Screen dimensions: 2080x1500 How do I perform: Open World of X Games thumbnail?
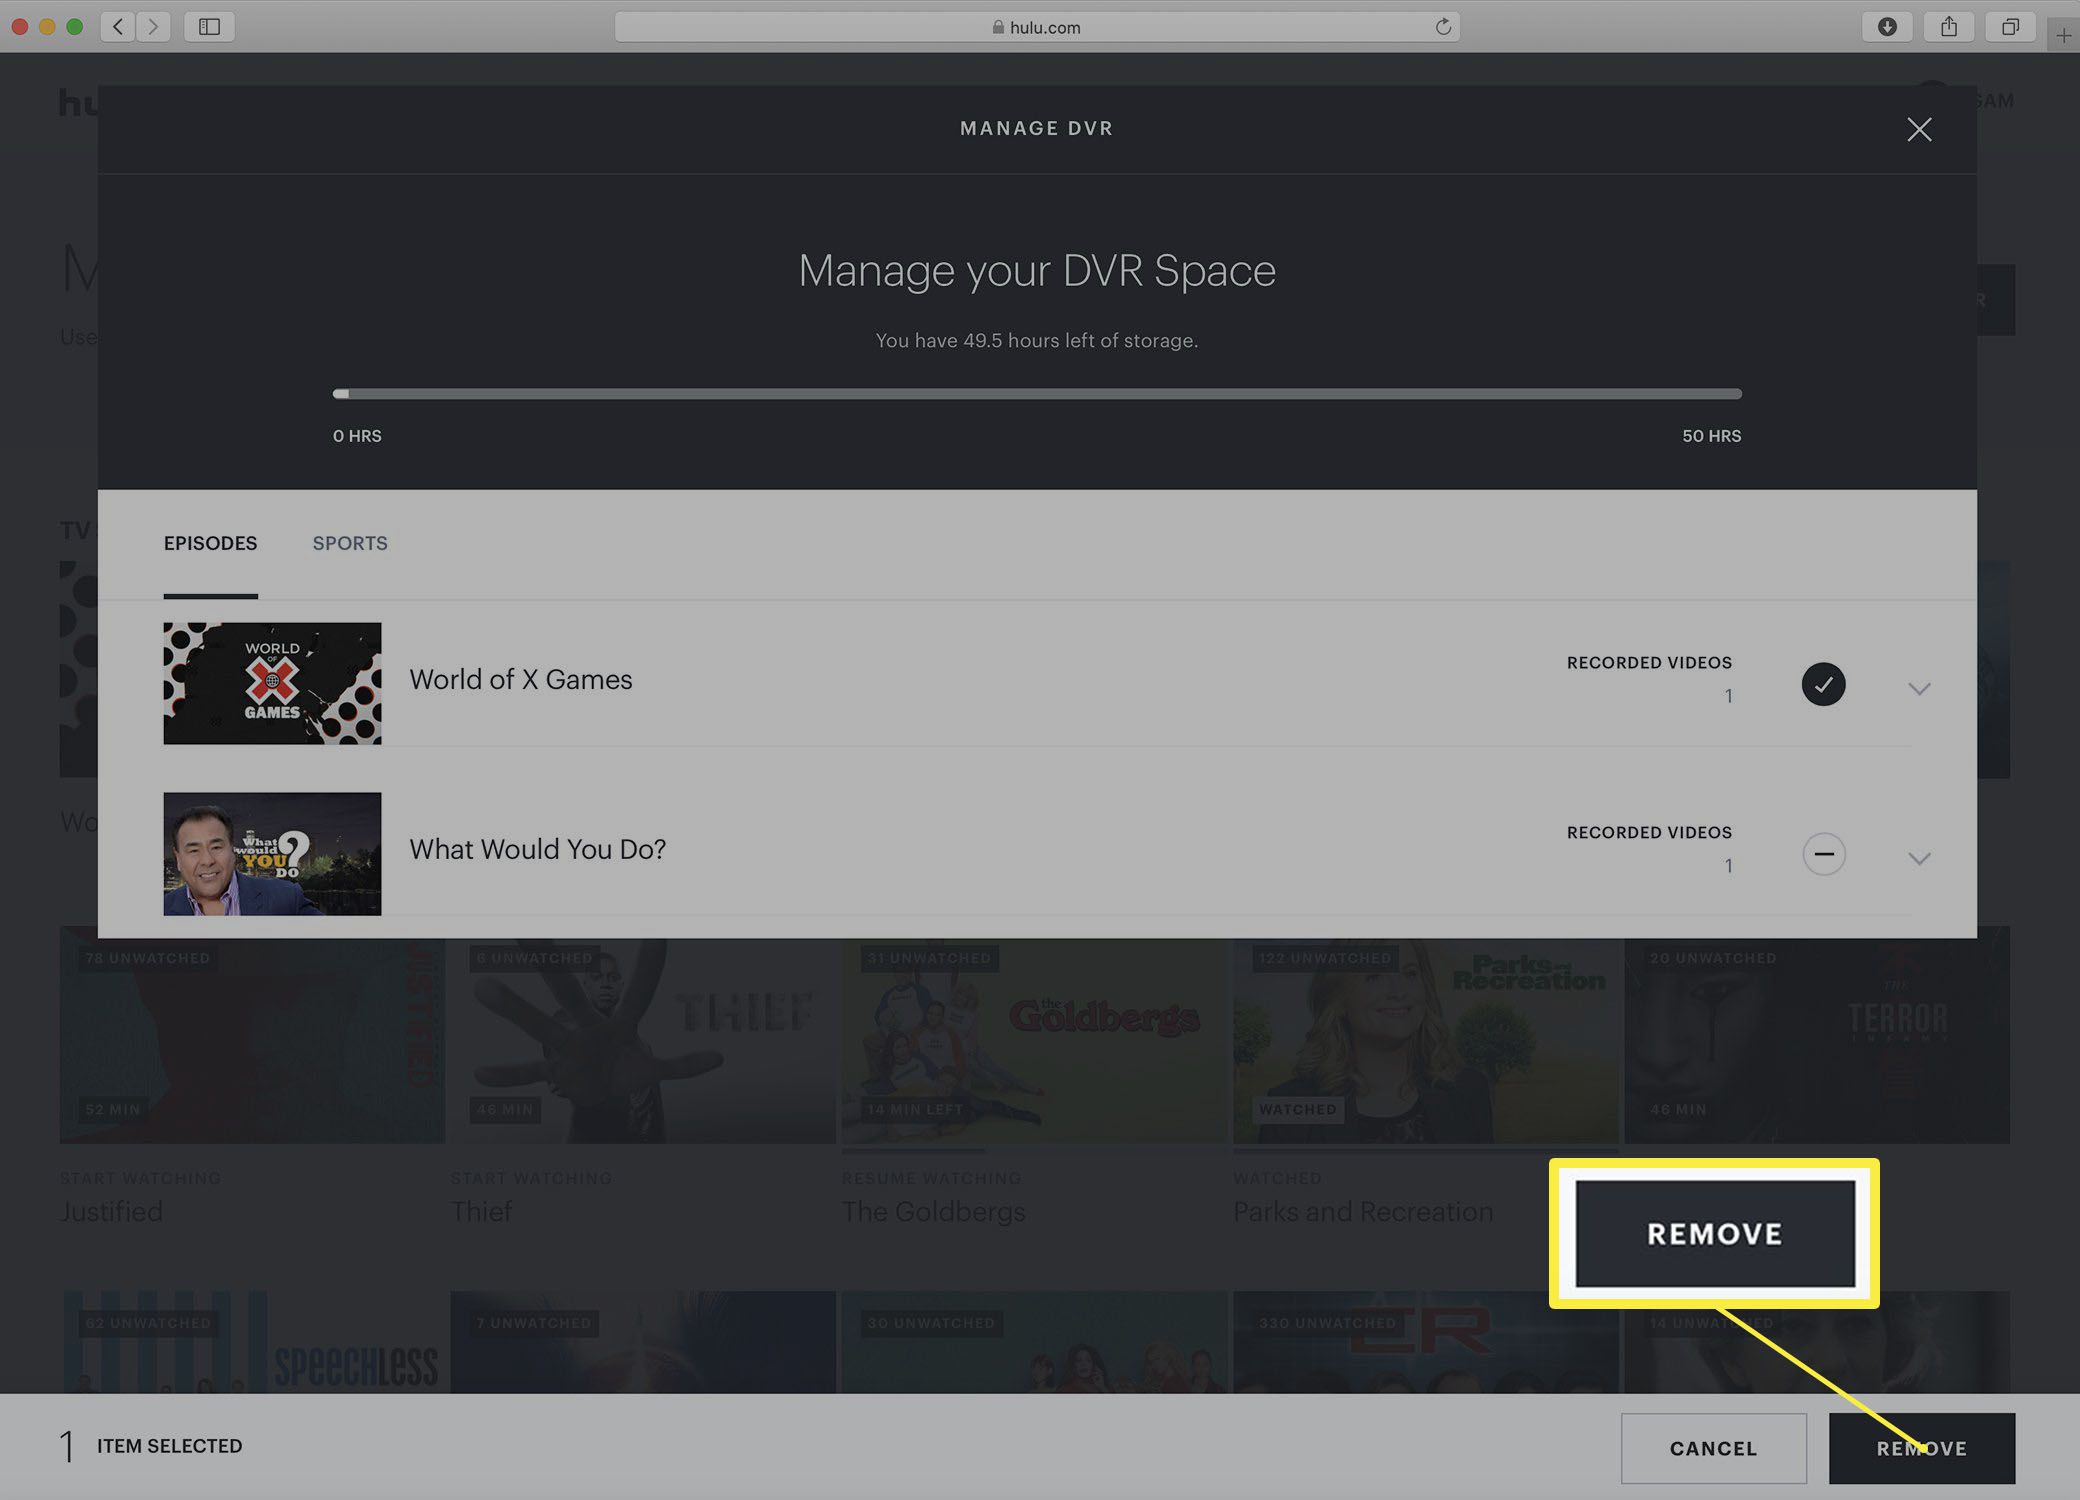[272, 683]
